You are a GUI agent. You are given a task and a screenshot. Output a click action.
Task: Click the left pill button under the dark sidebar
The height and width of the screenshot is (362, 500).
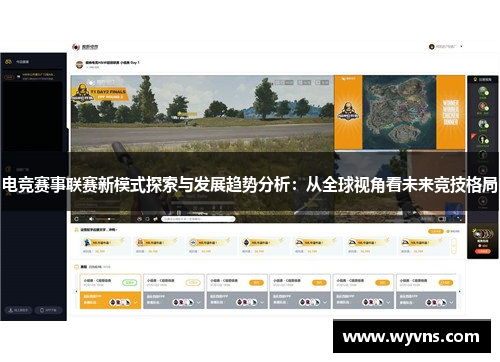point(18,310)
